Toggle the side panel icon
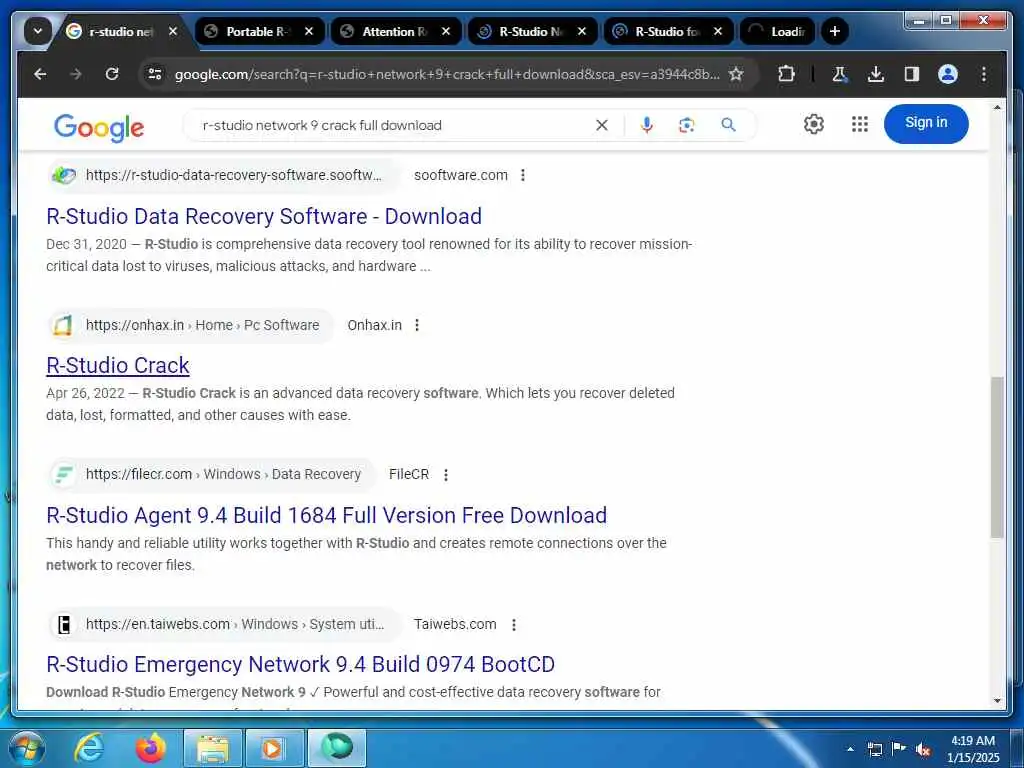 (x=912, y=74)
